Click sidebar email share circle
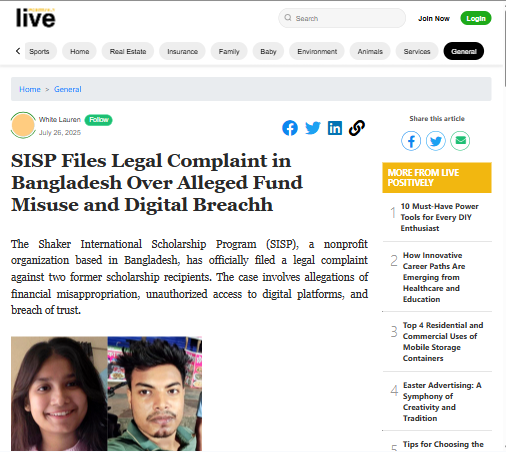This screenshot has width=506, height=452. coord(460,141)
